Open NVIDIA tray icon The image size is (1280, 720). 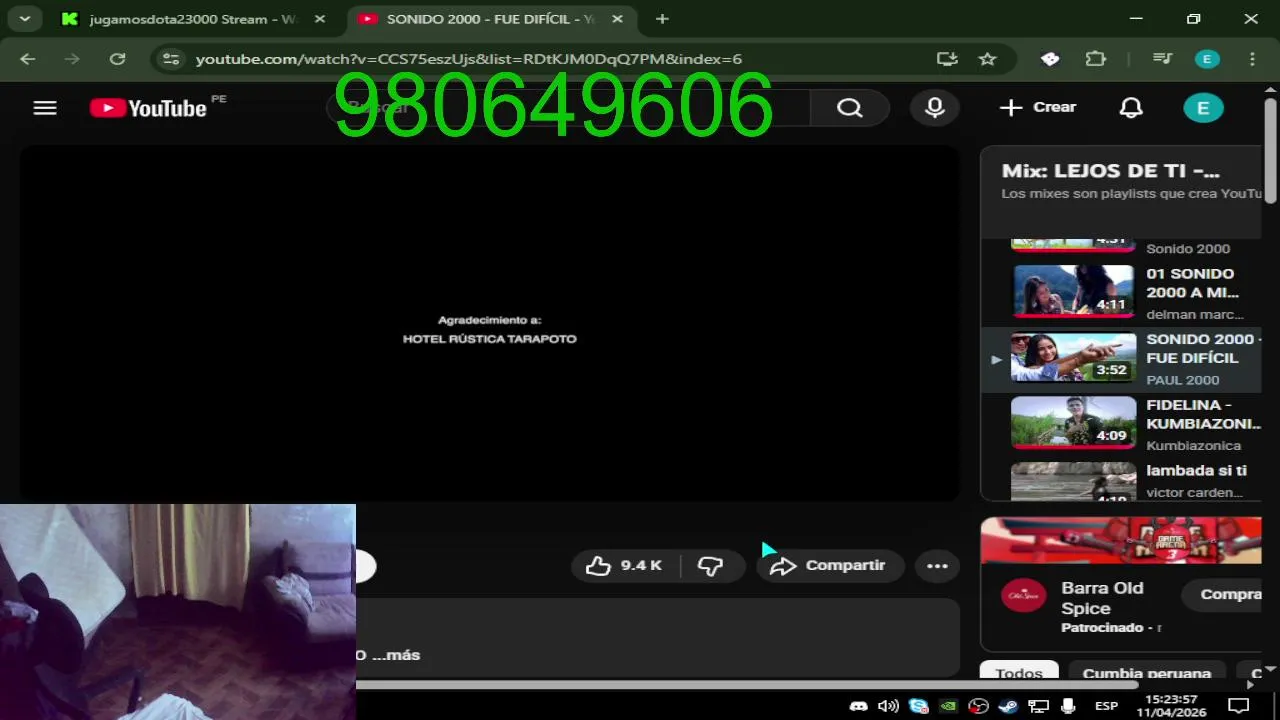click(948, 706)
